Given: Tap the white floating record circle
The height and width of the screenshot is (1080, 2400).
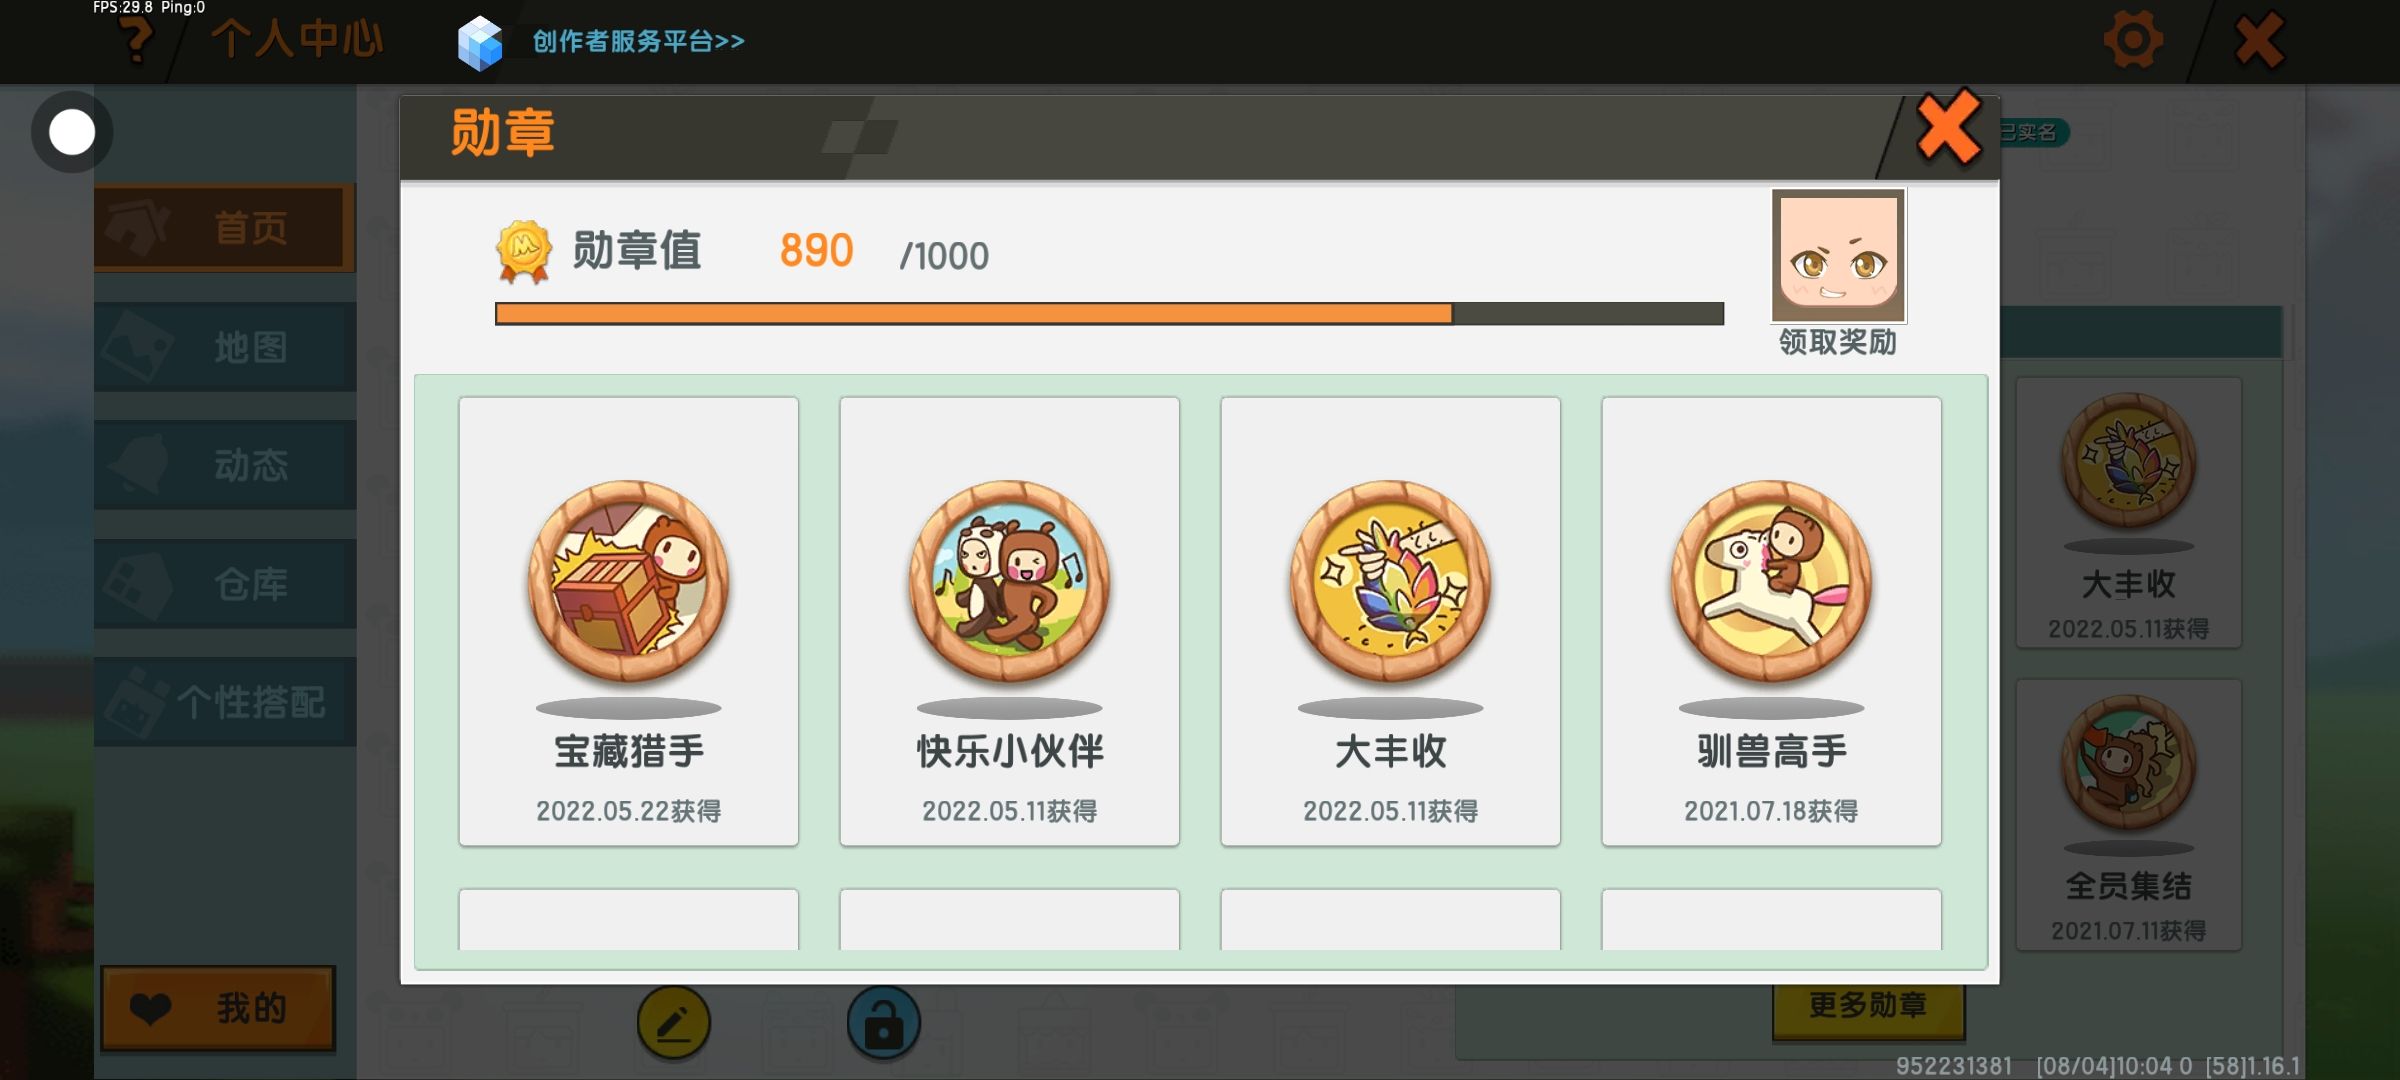Looking at the screenshot, I should [x=72, y=132].
